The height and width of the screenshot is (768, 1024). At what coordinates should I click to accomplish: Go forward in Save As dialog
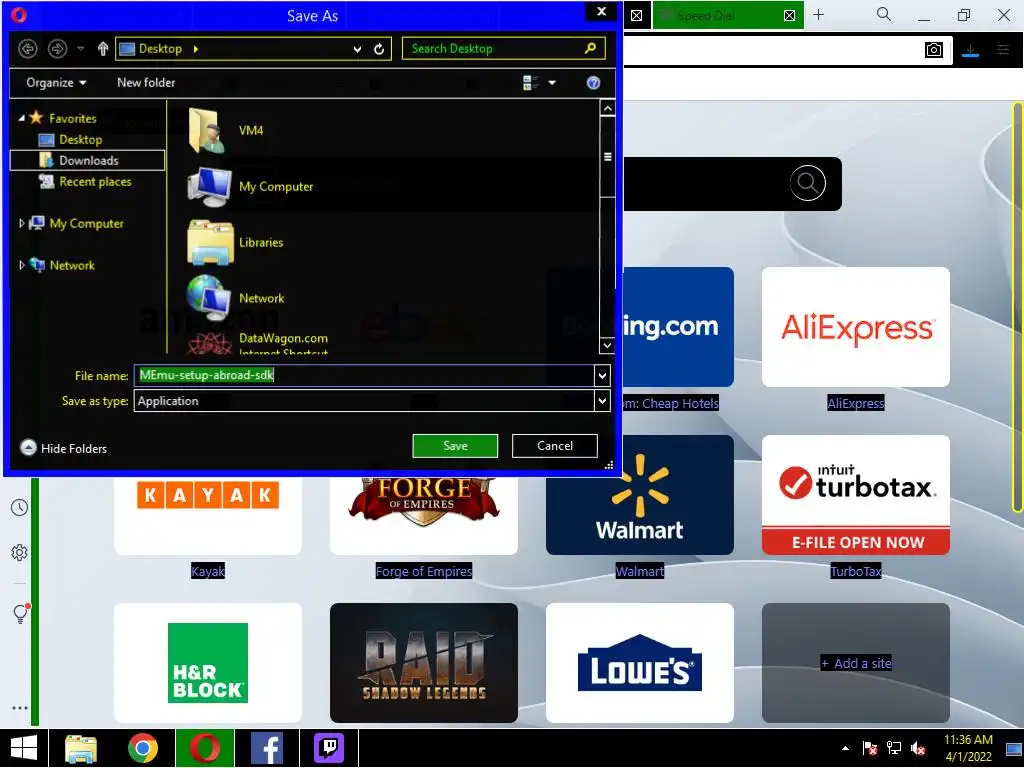point(57,48)
